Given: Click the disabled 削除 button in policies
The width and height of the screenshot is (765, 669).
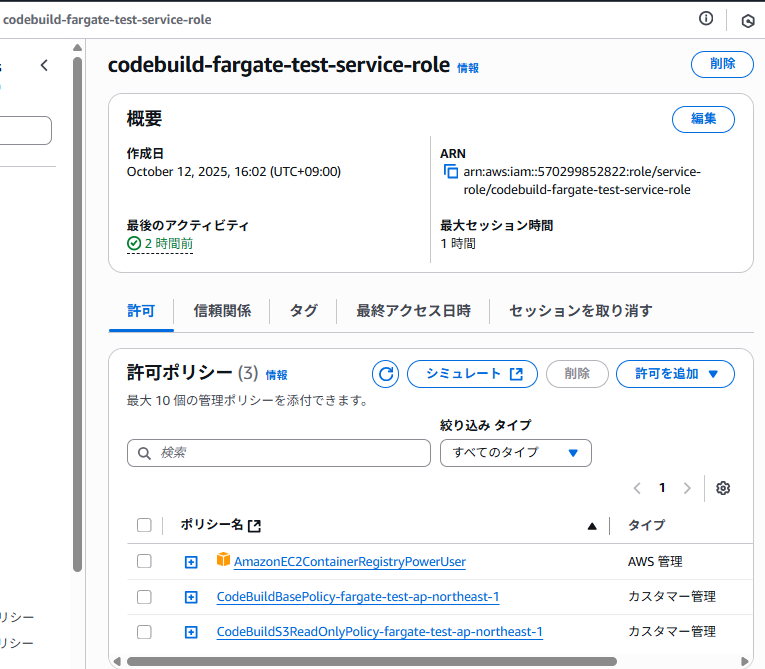Looking at the screenshot, I should pyautogui.click(x=577, y=374).
